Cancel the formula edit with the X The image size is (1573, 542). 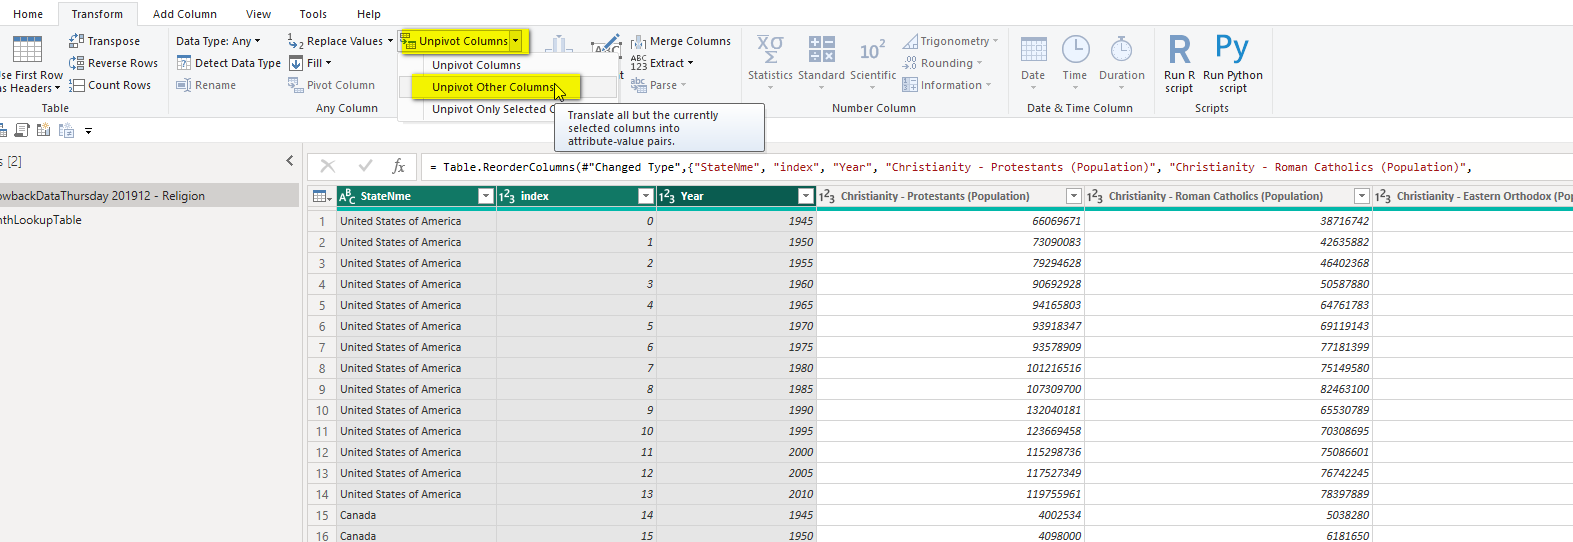click(328, 166)
